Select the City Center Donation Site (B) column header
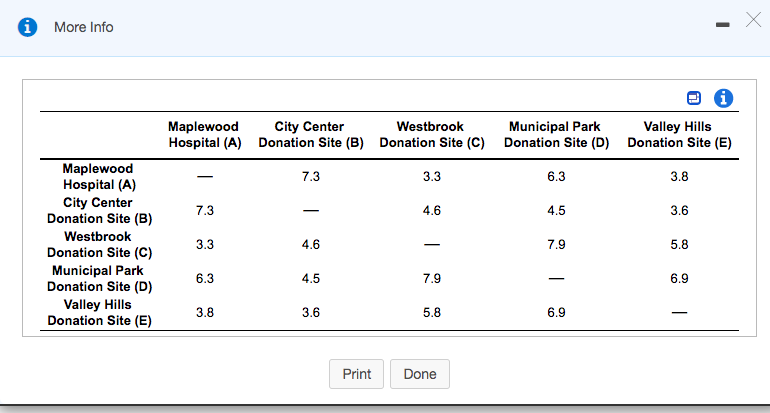The image size is (770, 413). pos(311,135)
